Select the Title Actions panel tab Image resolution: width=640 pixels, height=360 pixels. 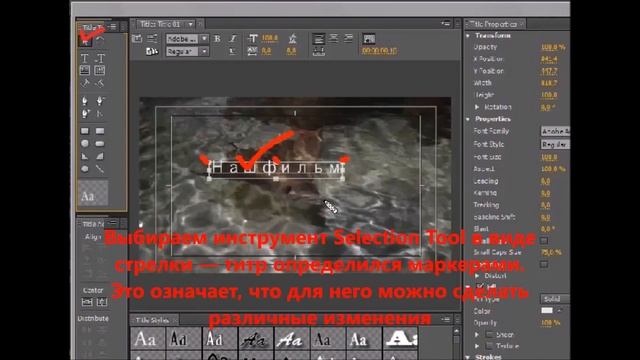click(x=93, y=224)
